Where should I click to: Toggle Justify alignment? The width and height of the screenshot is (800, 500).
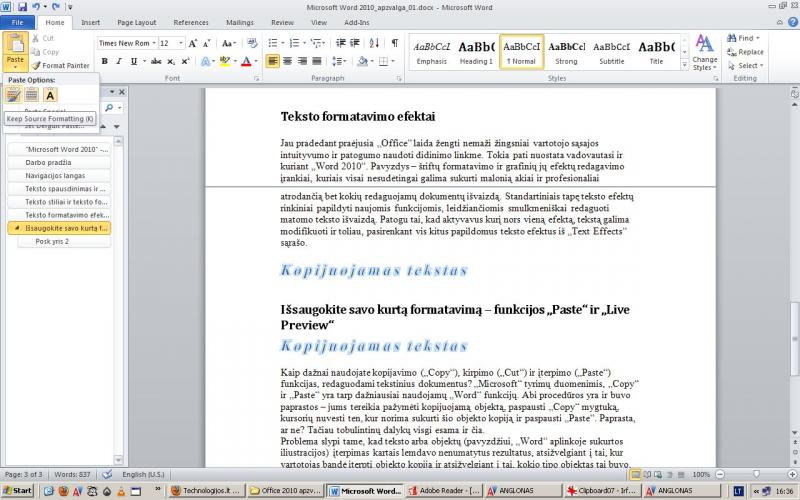tap(316, 61)
